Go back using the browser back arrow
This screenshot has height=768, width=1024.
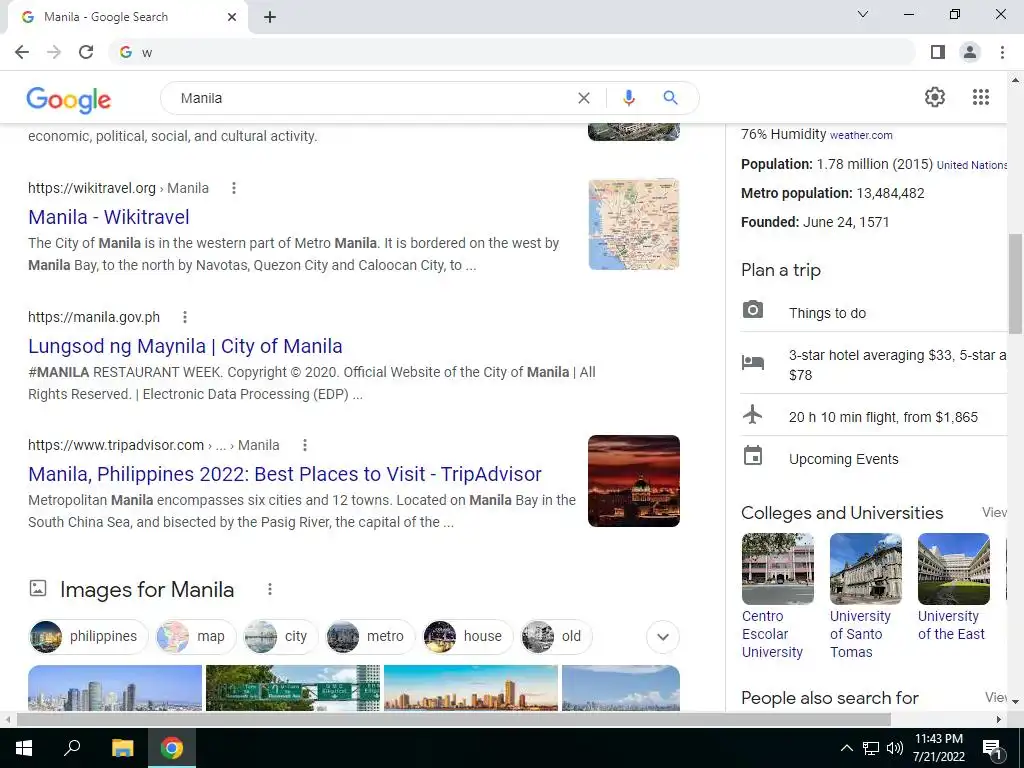[x=22, y=52]
